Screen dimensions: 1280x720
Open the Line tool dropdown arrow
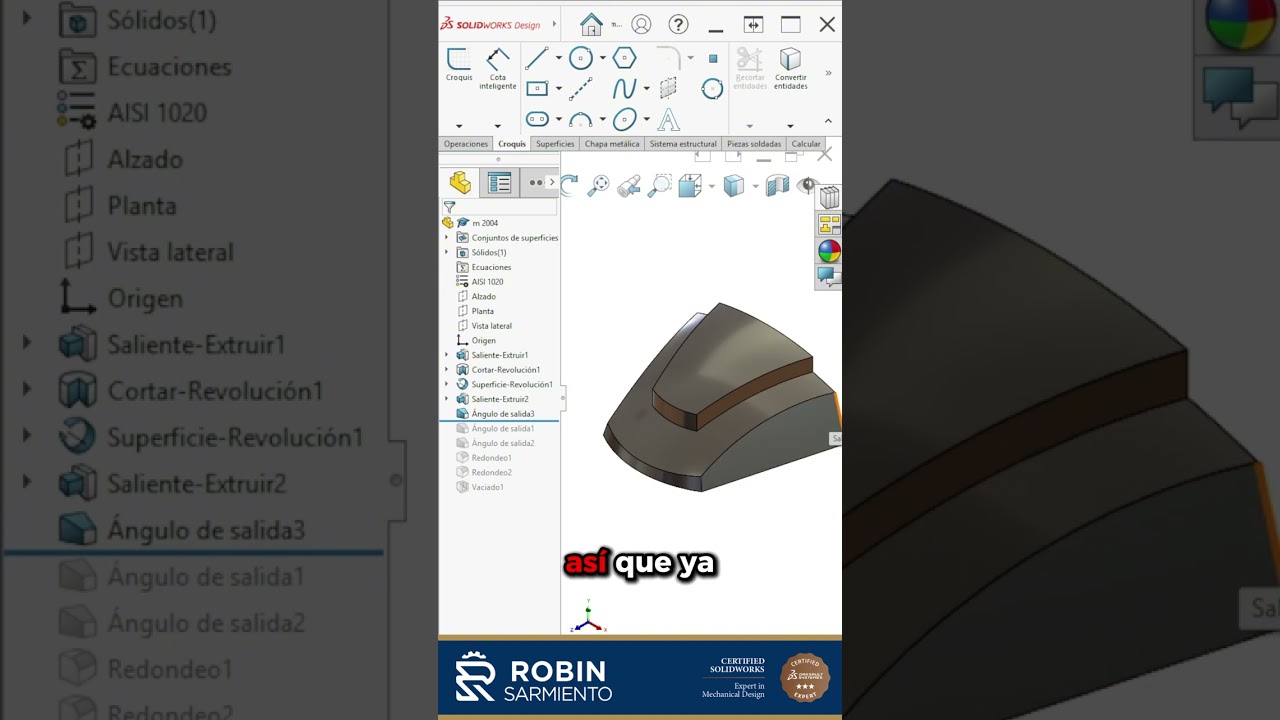558,58
